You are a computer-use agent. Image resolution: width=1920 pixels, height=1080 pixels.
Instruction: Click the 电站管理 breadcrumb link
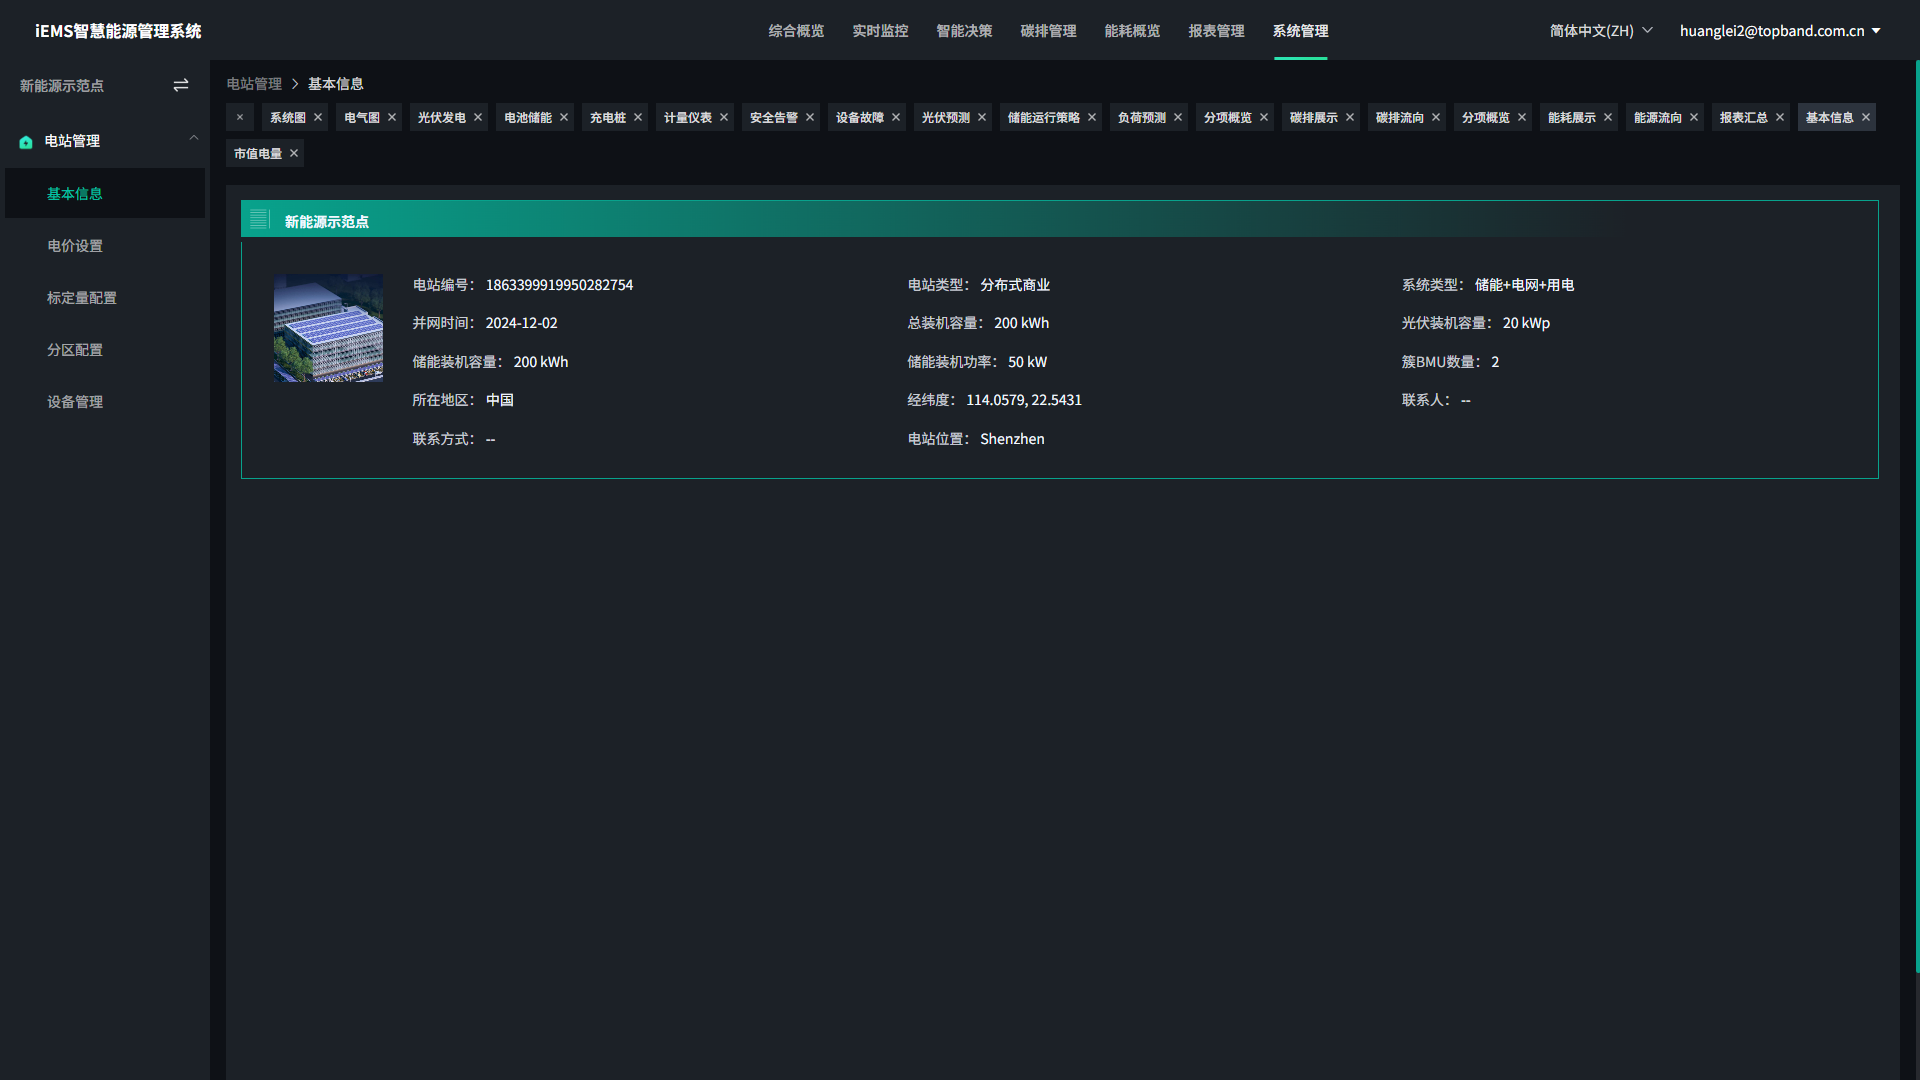(254, 84)
